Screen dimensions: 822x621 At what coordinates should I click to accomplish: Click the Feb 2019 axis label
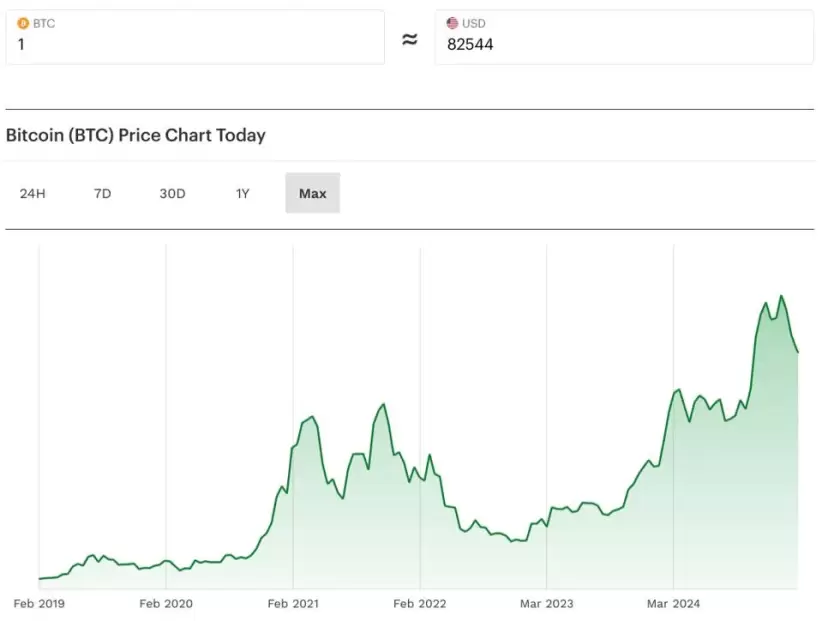pos(39,604)
